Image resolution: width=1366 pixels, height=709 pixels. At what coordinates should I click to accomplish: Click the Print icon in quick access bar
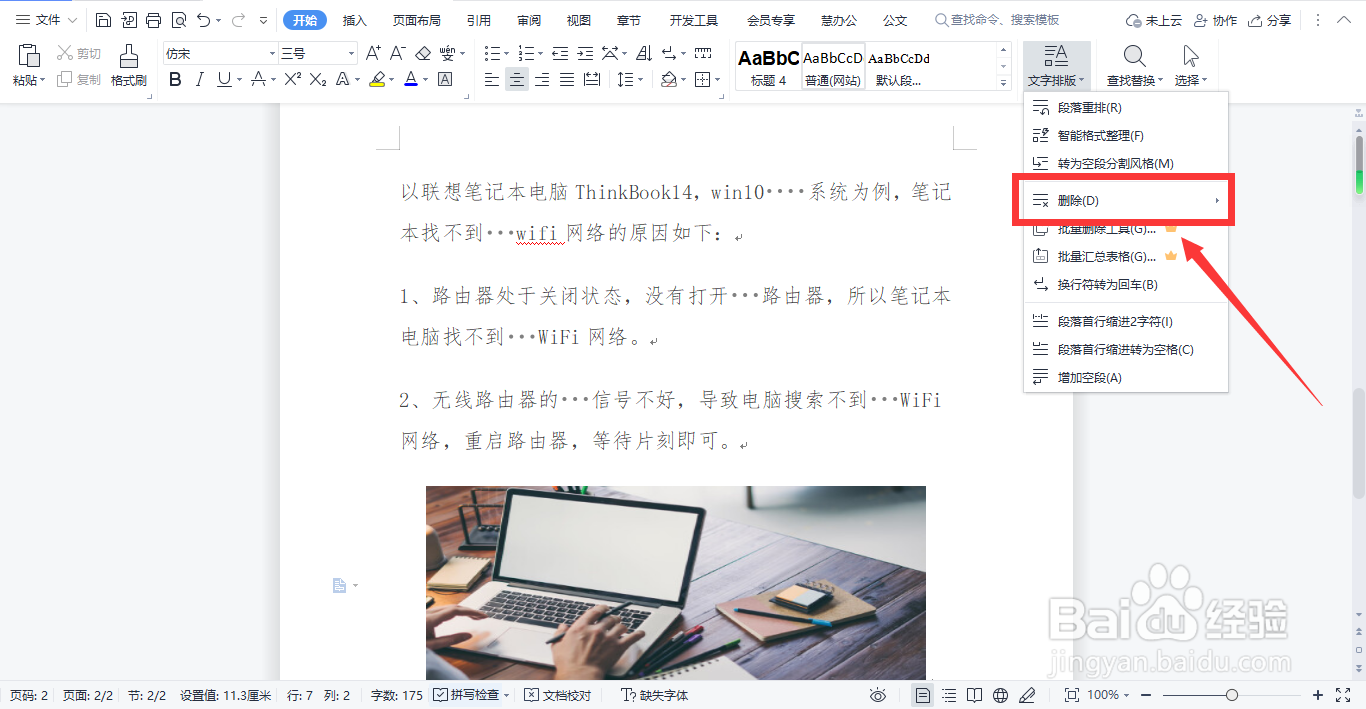tap(153, 20)
